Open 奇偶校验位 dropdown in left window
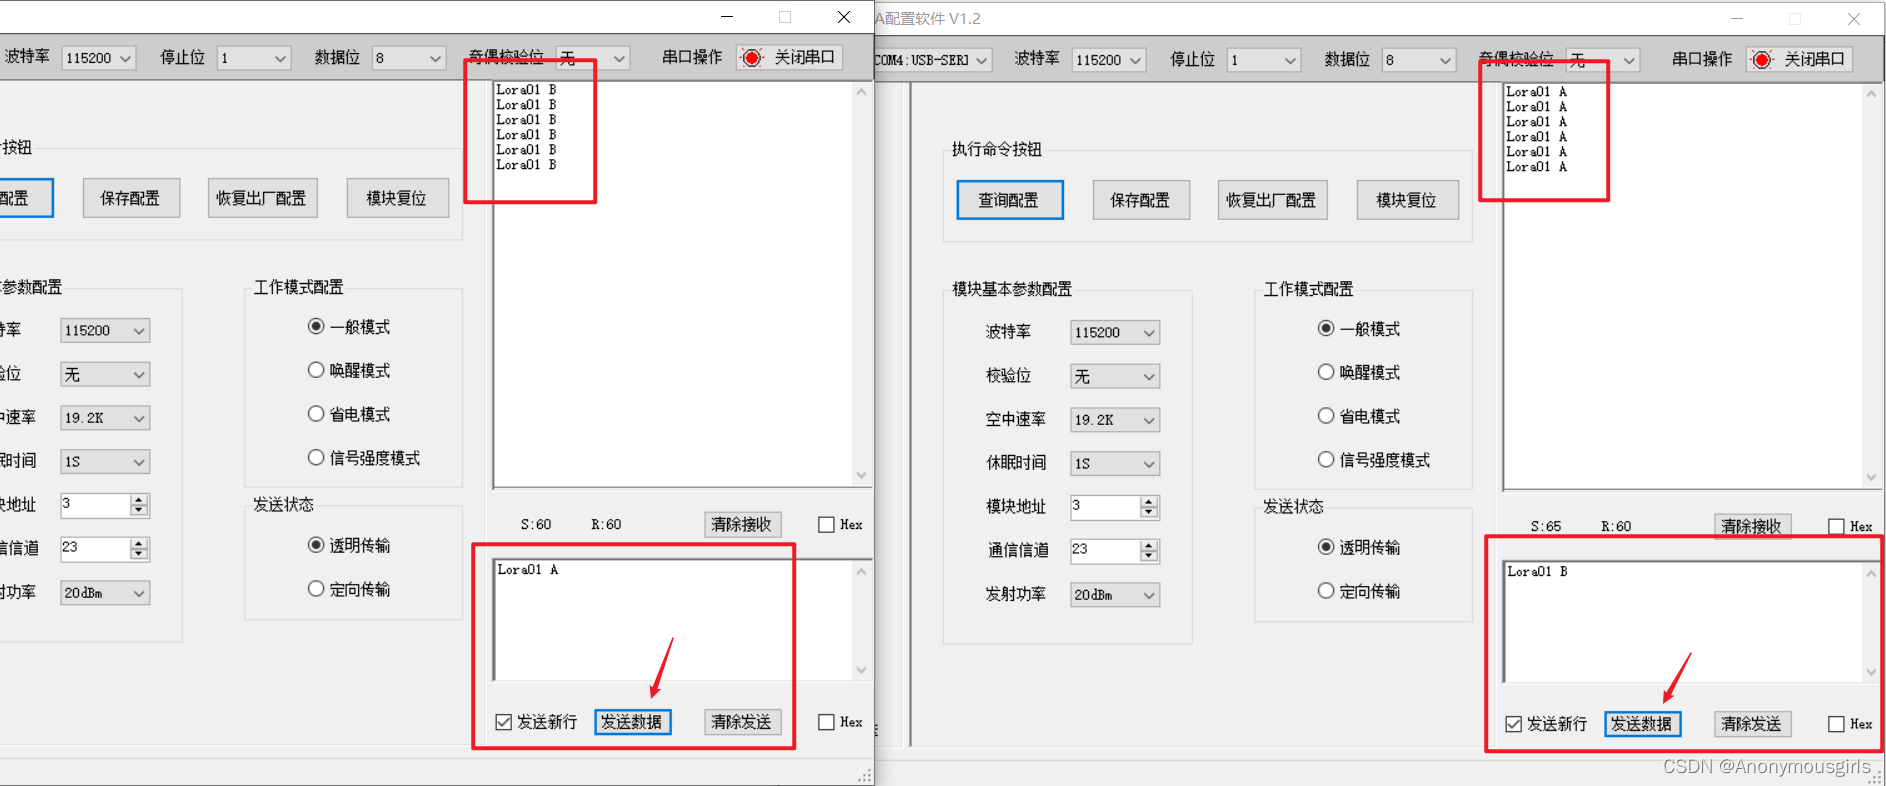 click(x=593, y=58)
